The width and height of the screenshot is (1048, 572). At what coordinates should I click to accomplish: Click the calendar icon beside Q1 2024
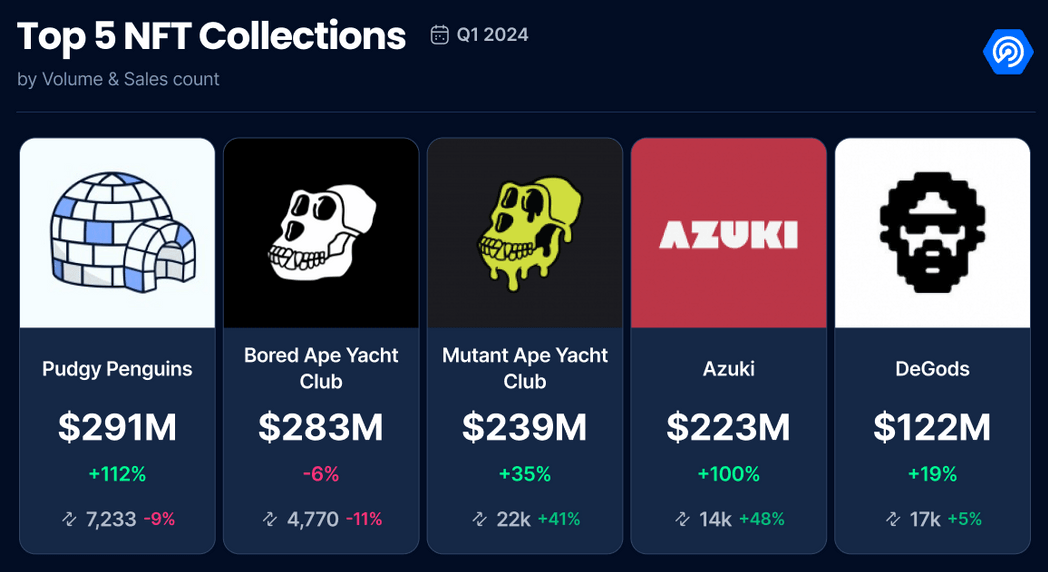(439, 35)
